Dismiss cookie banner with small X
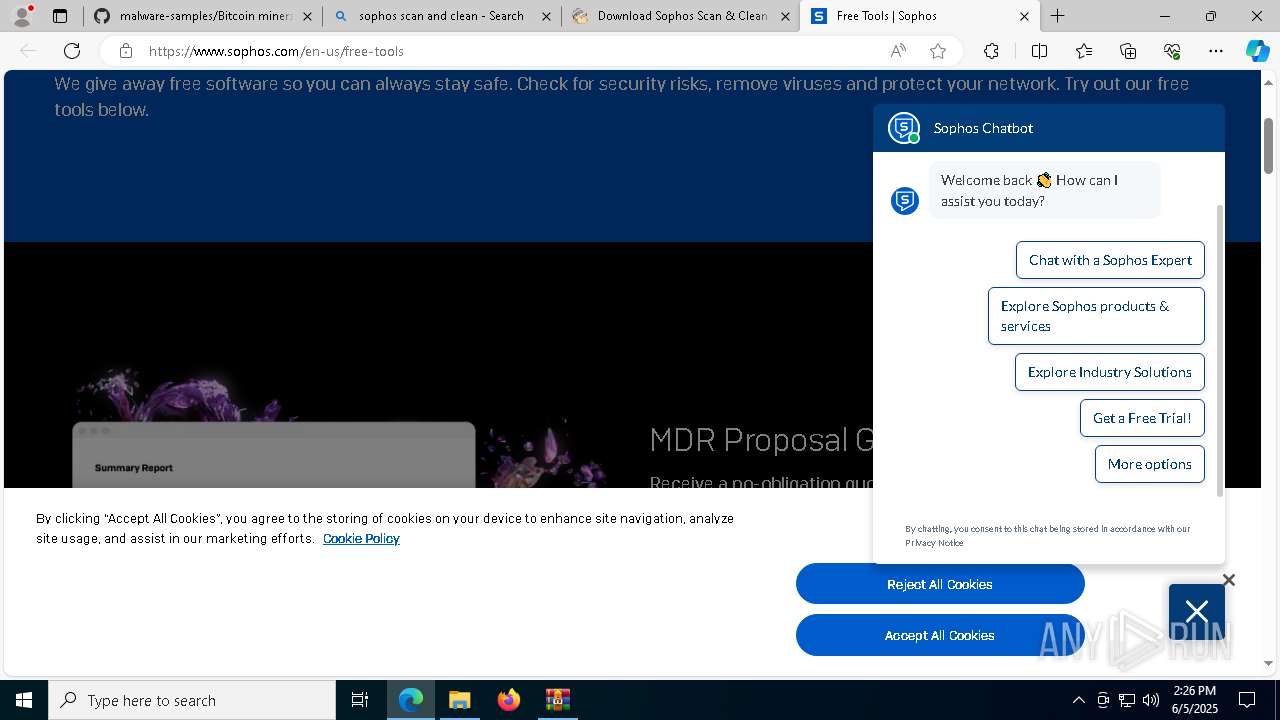Image resolution: width=1280 pixels, height=720 pixels. [1229, 580]
